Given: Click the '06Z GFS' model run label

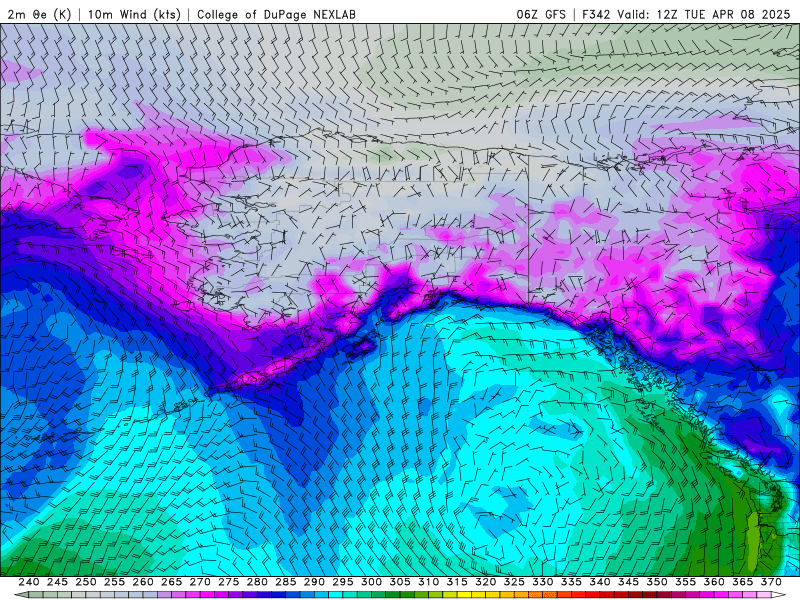Looking at the screenshot, I should [x=541, y=15].
